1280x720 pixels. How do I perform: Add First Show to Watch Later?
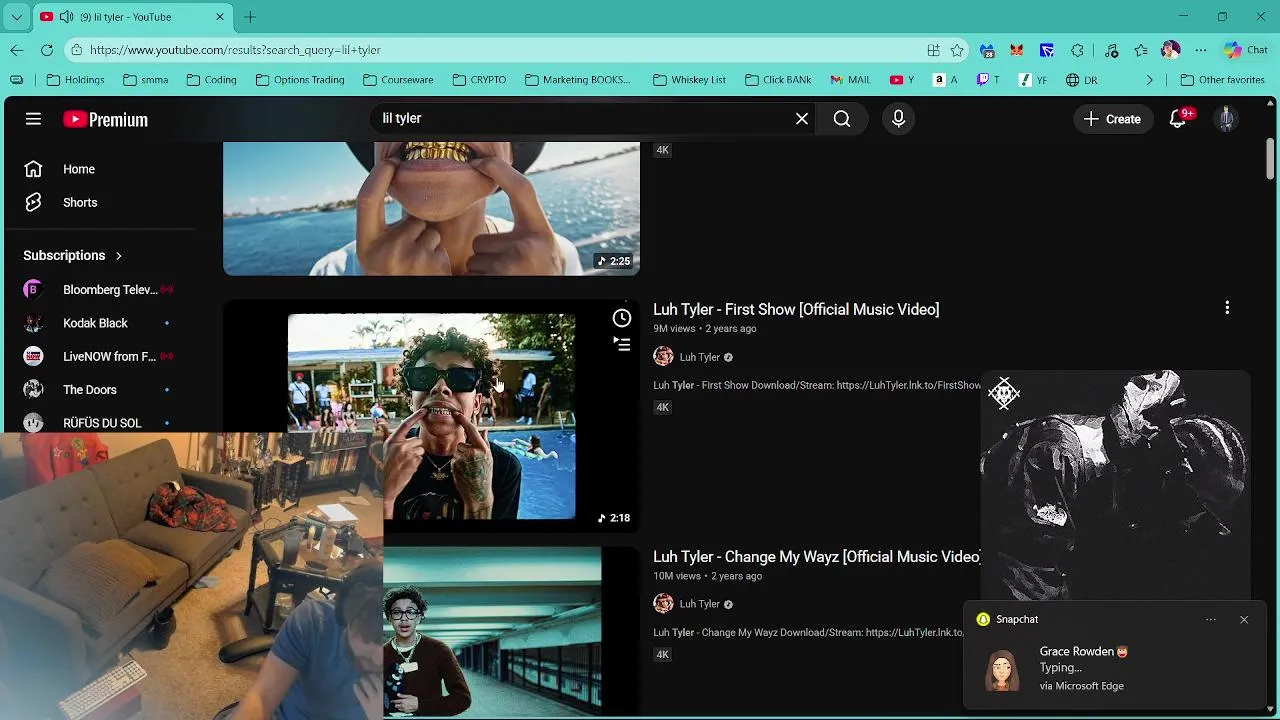tap(622, 318)
